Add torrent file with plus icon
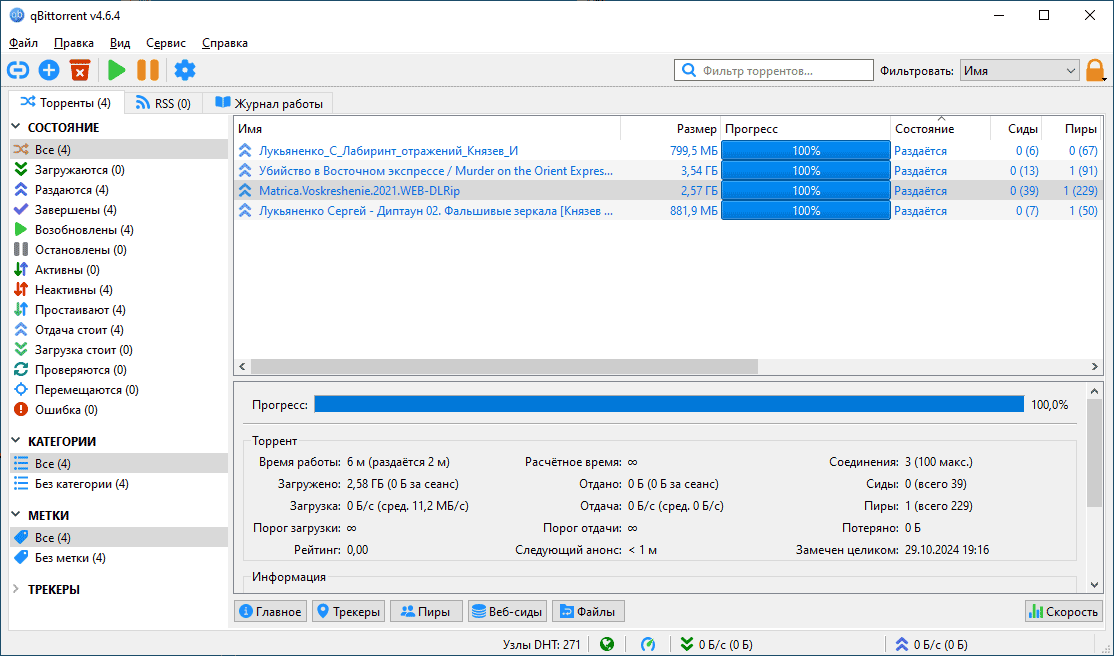The image size is (1114, 656). [49, 70]
